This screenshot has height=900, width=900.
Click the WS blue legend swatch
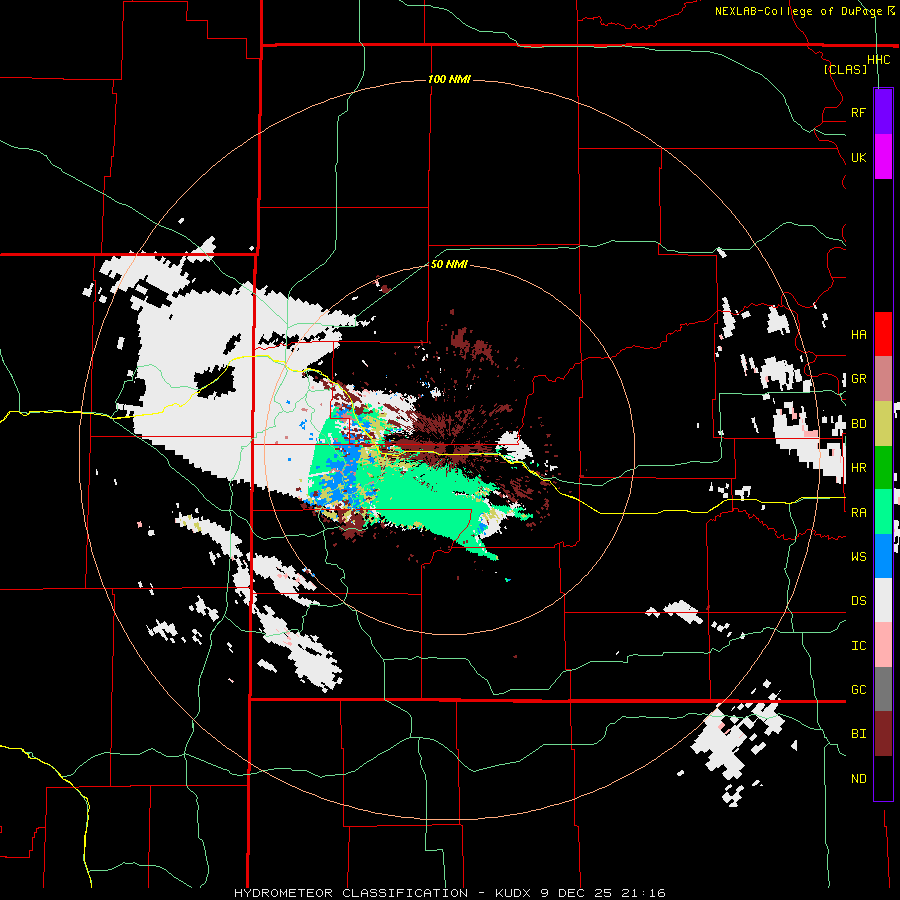(883, 556)
